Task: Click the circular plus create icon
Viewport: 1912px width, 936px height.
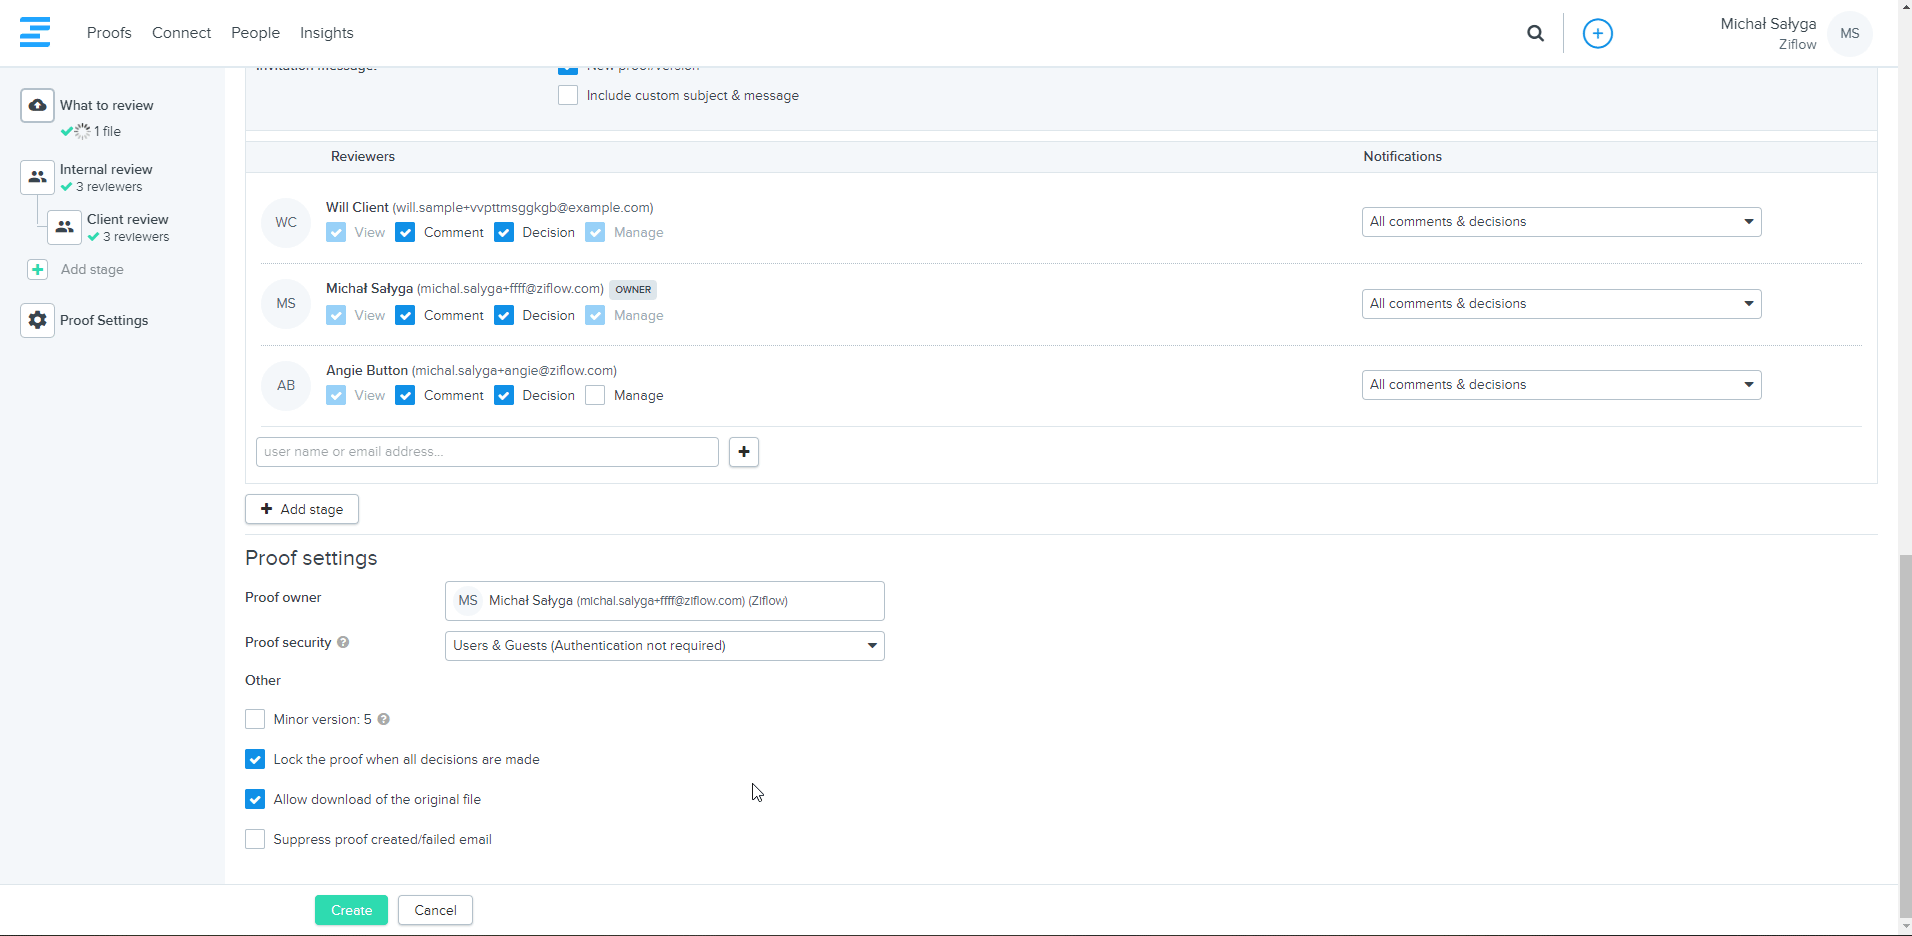Action: pyautogui.click(x=1597, y=33)
